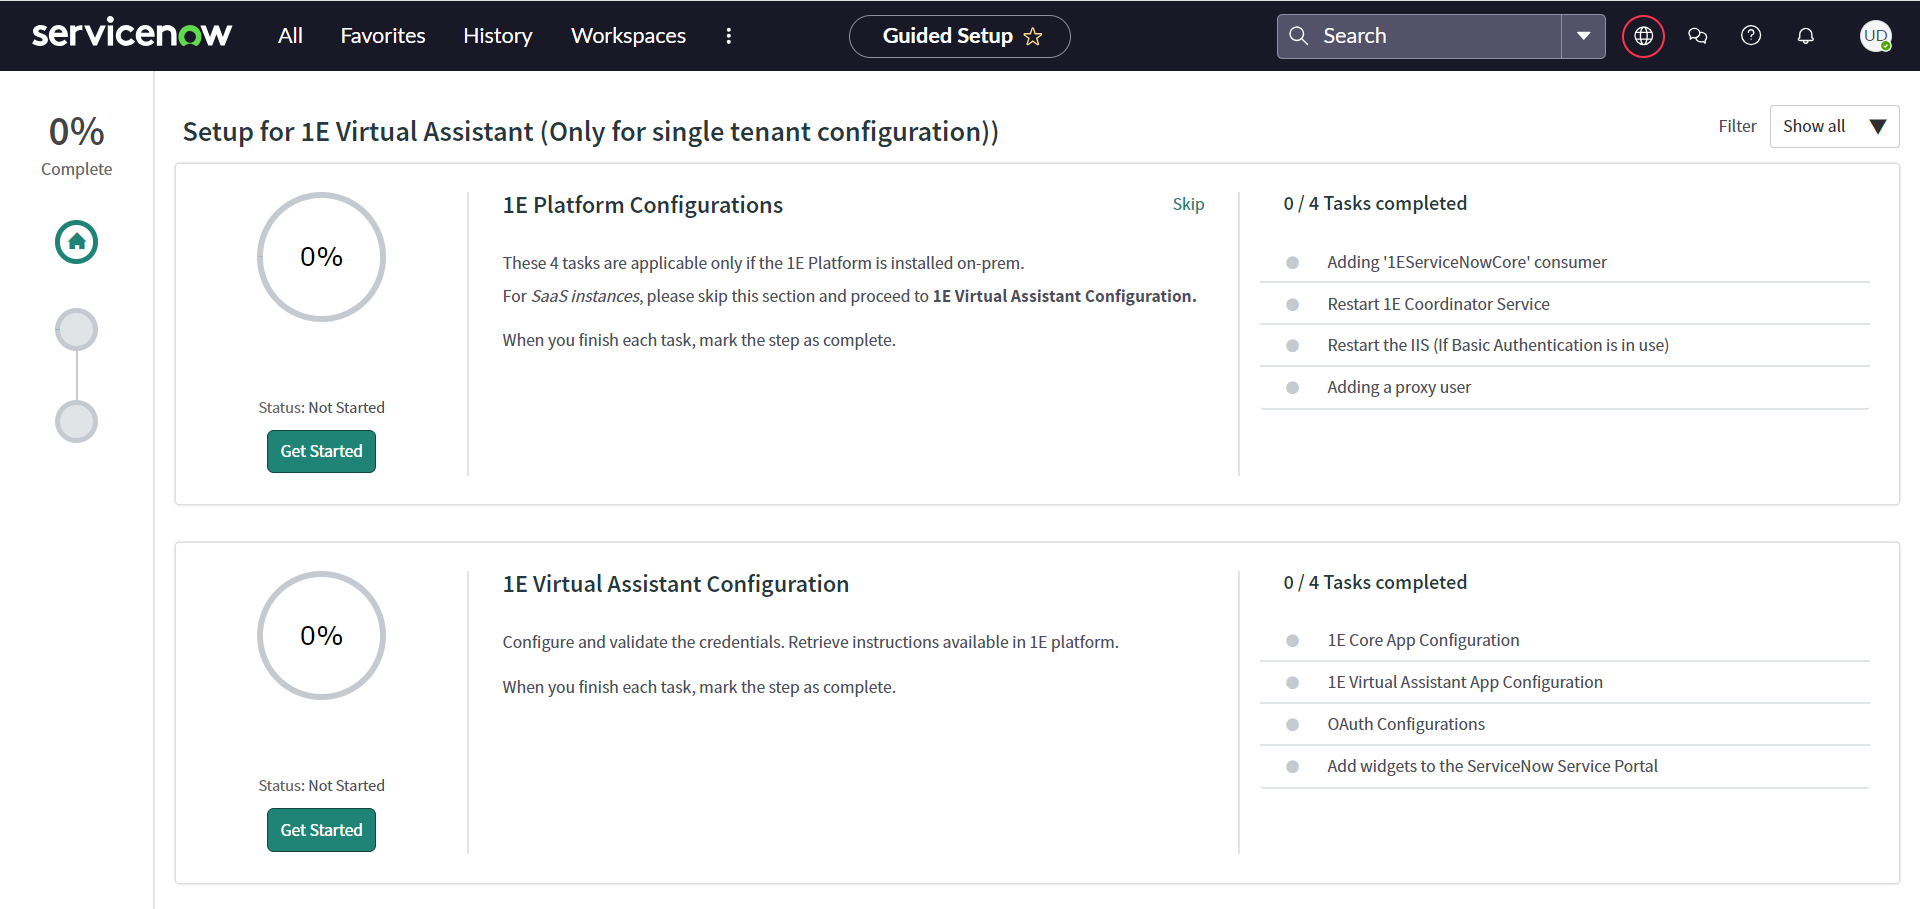
Task: Open the notifications bell
Action: click(1805, 36)
